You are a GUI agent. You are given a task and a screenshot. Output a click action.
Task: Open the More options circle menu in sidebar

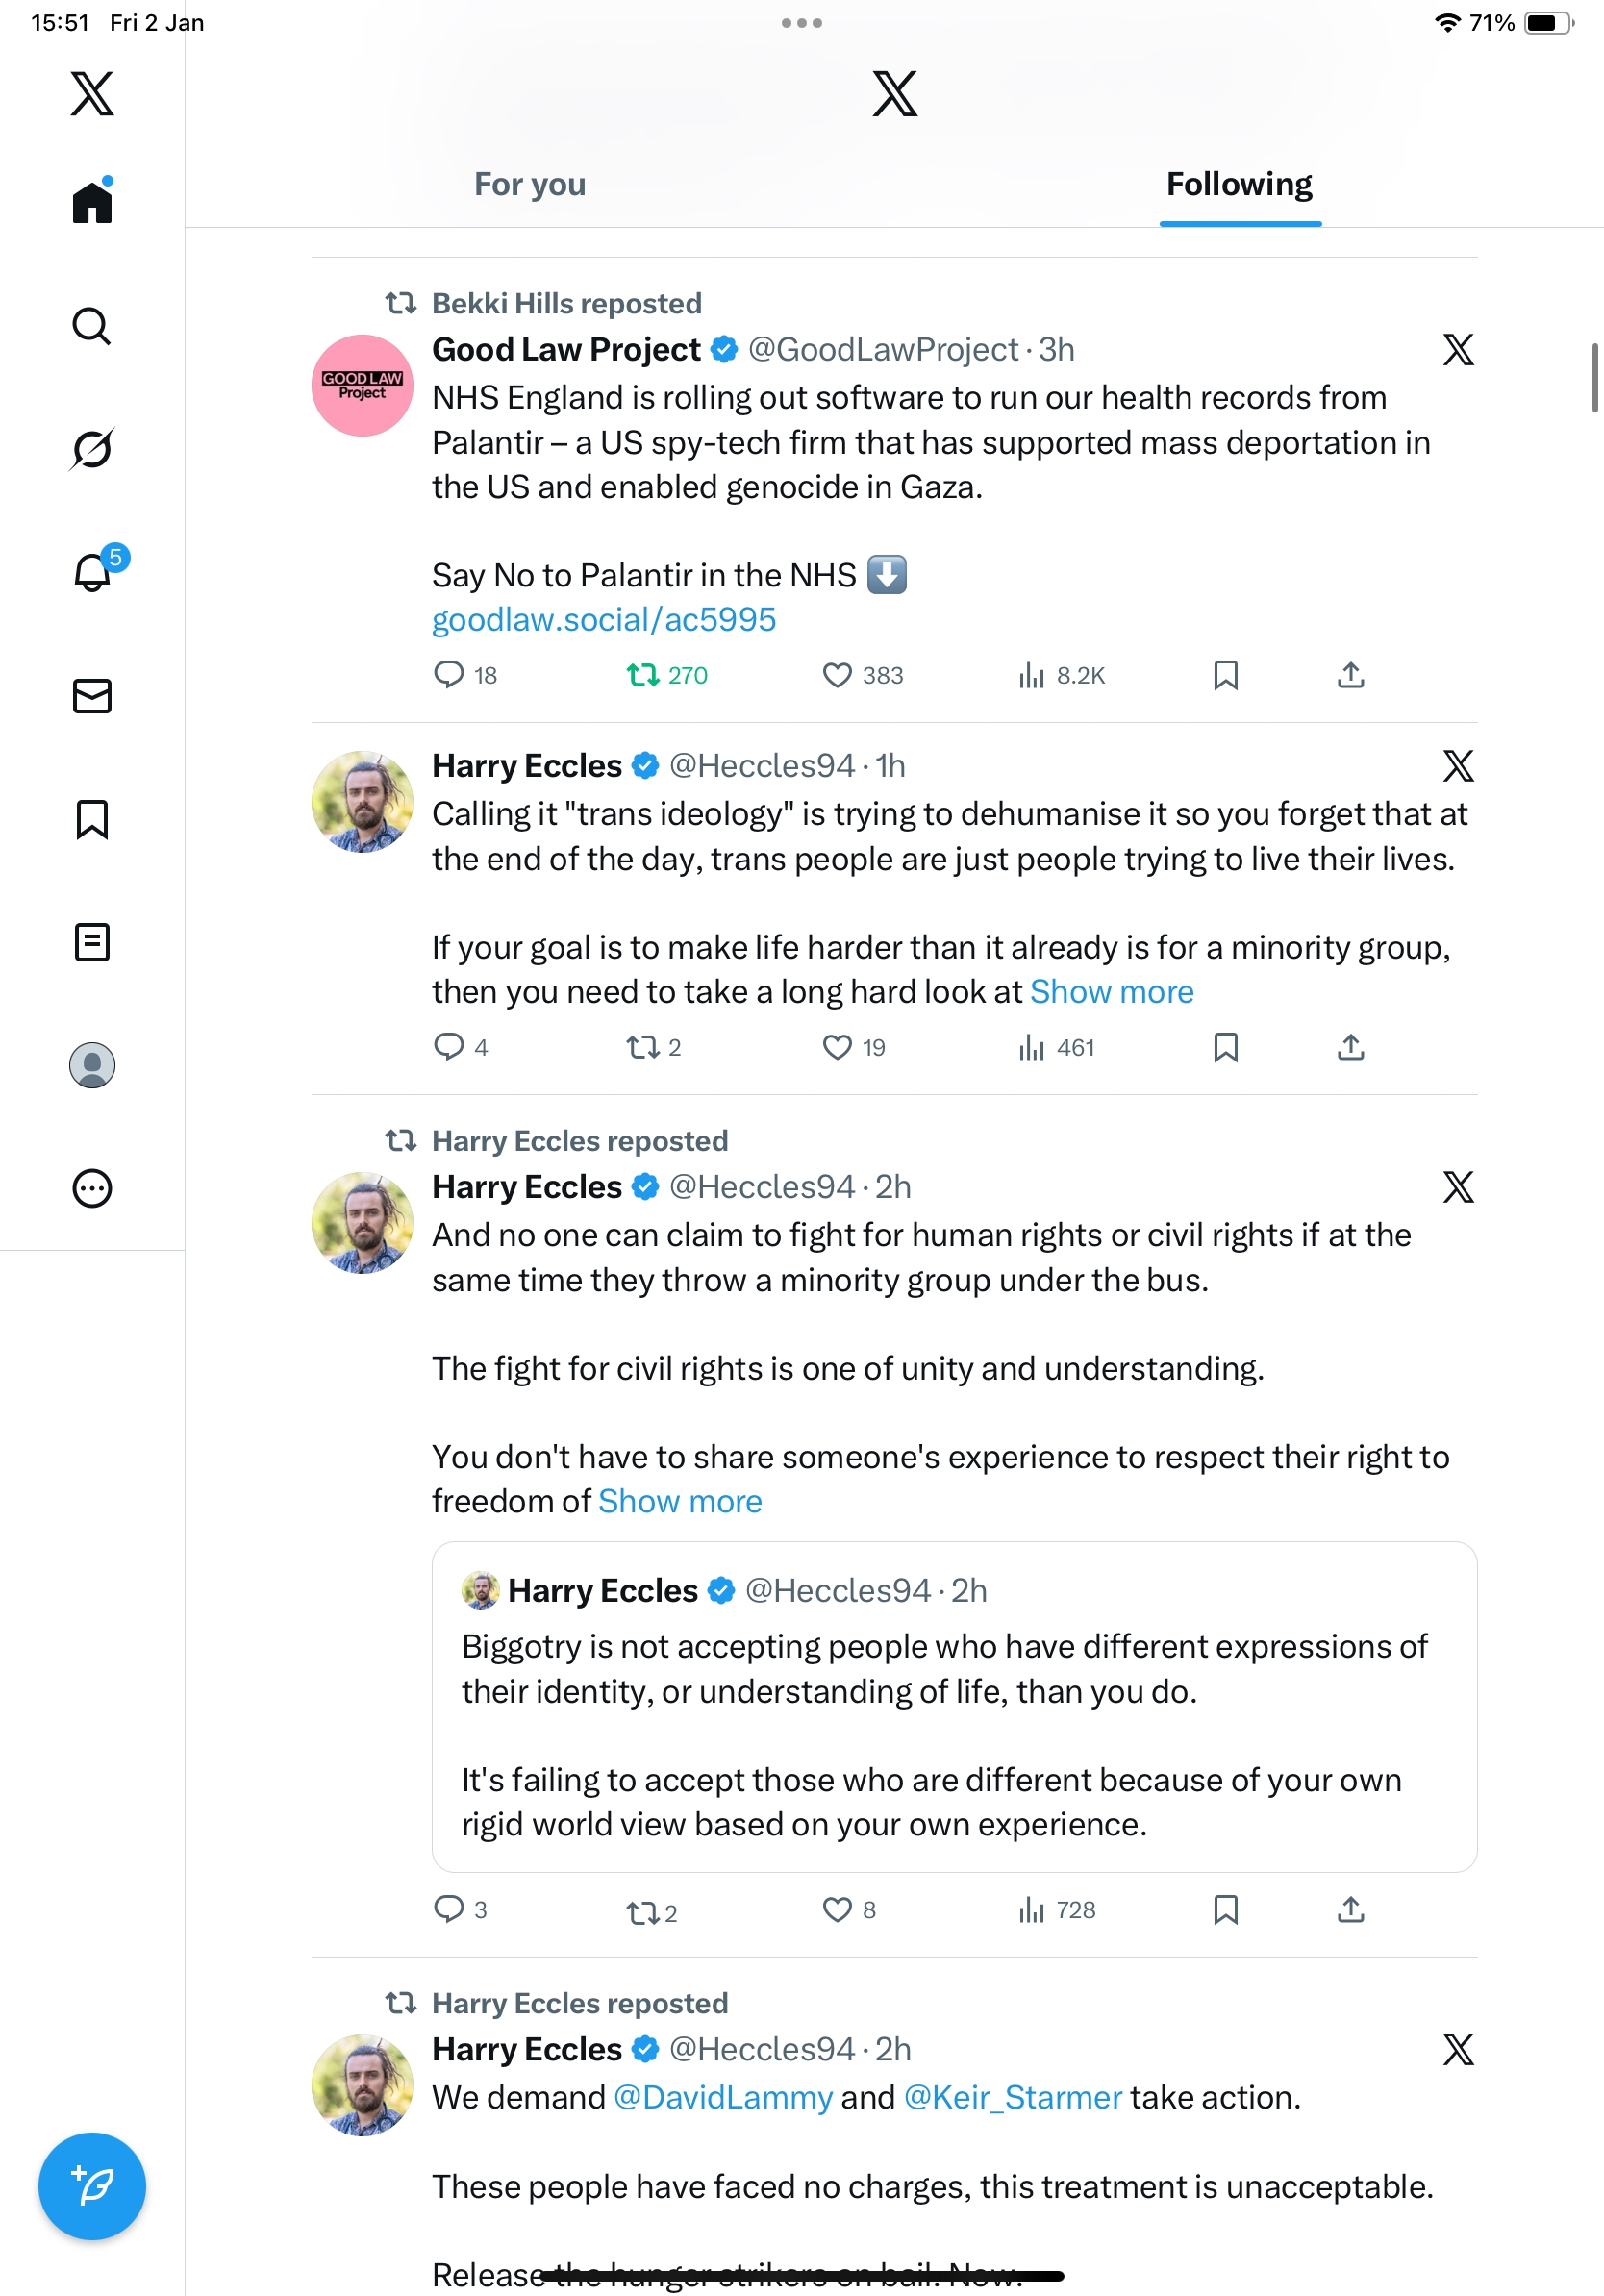click(x=92, y=1188)
